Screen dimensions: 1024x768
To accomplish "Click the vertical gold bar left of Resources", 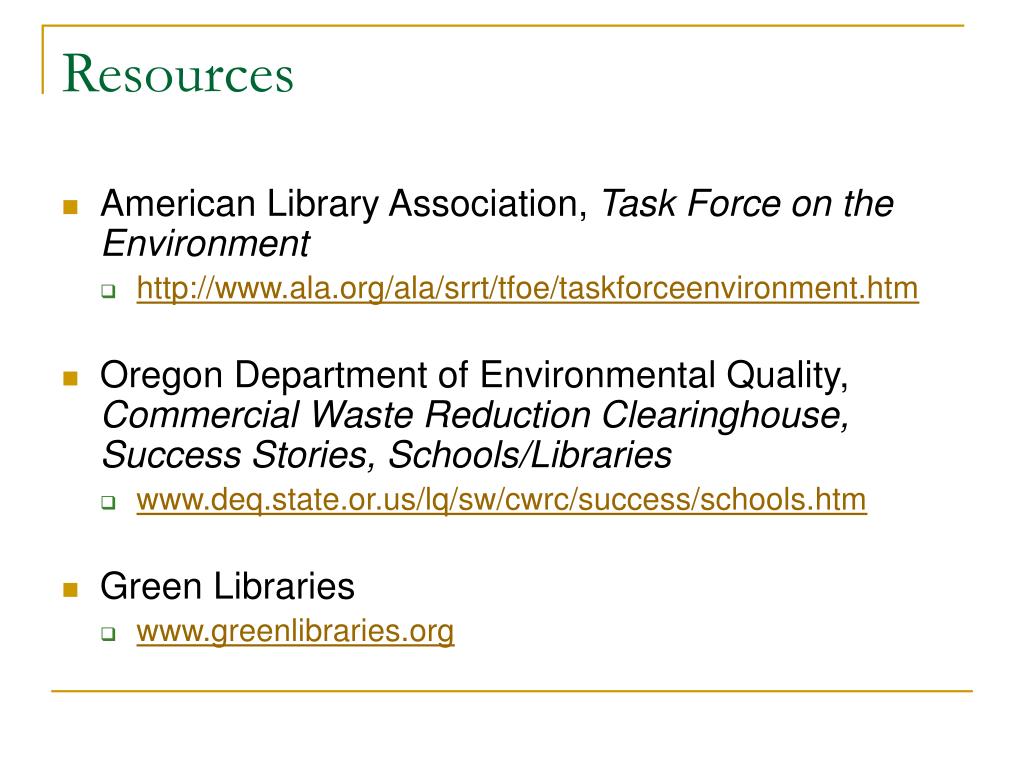I will tap(43, 59).
